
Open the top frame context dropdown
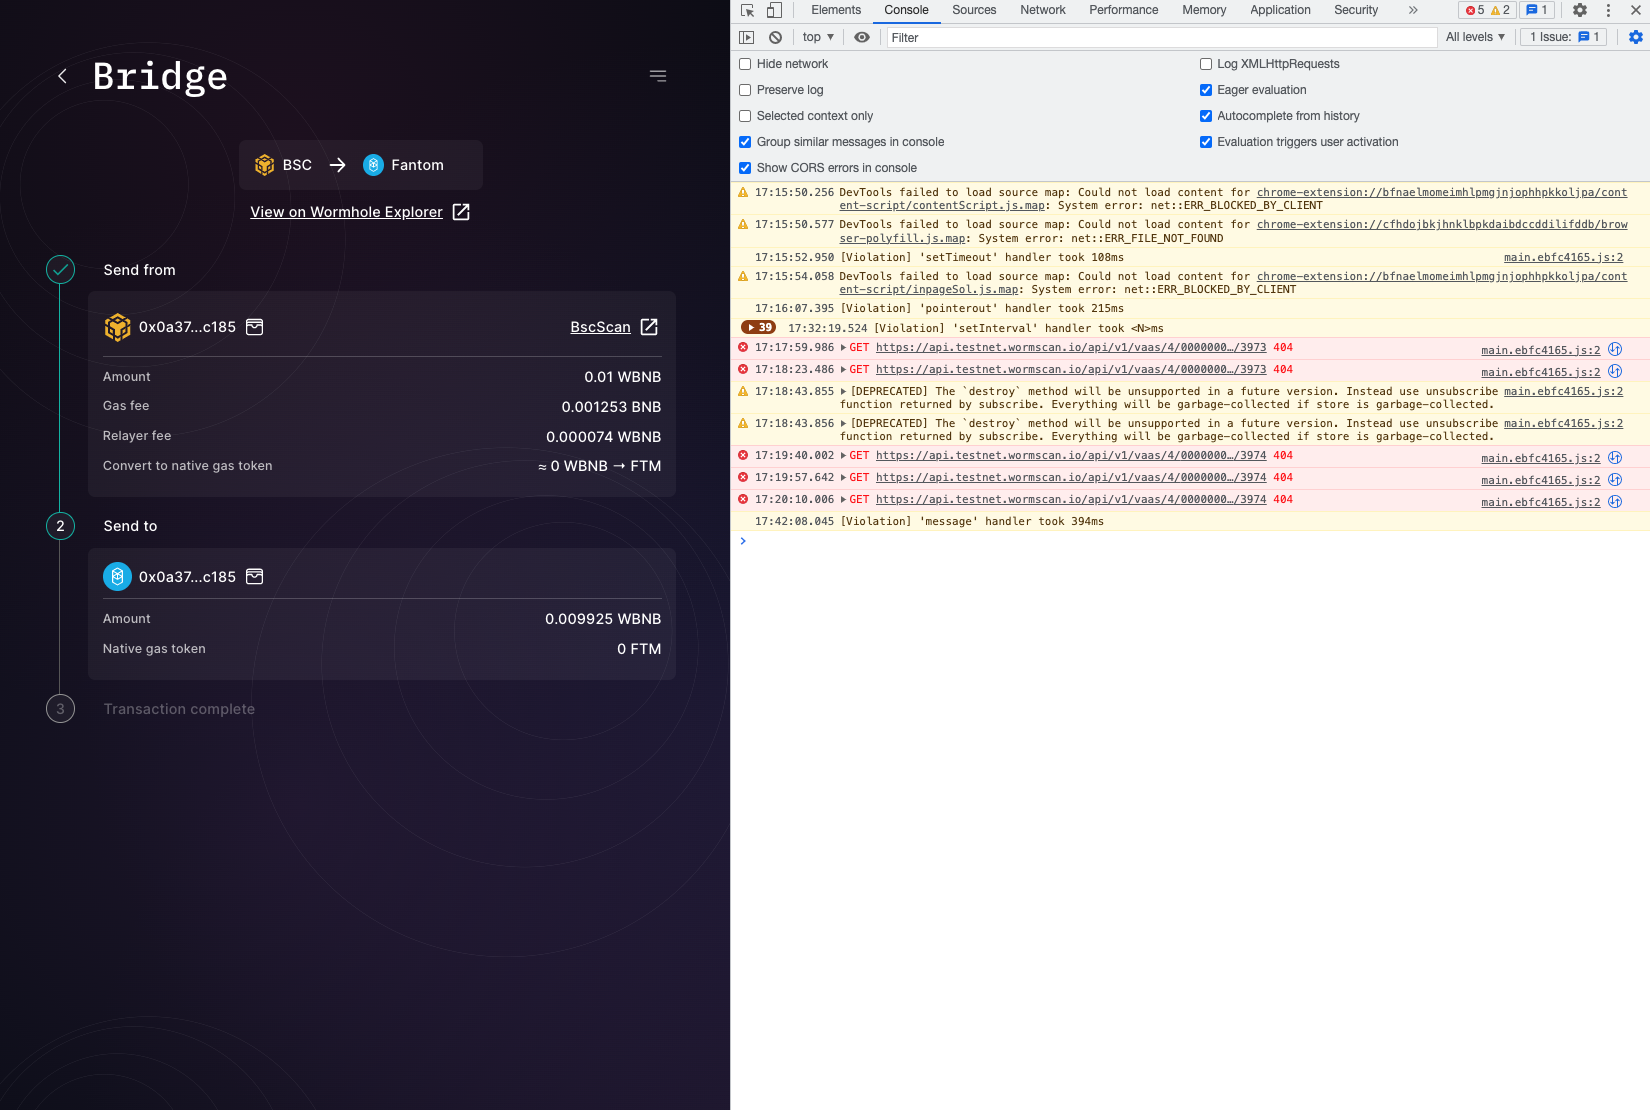(817, 37)
